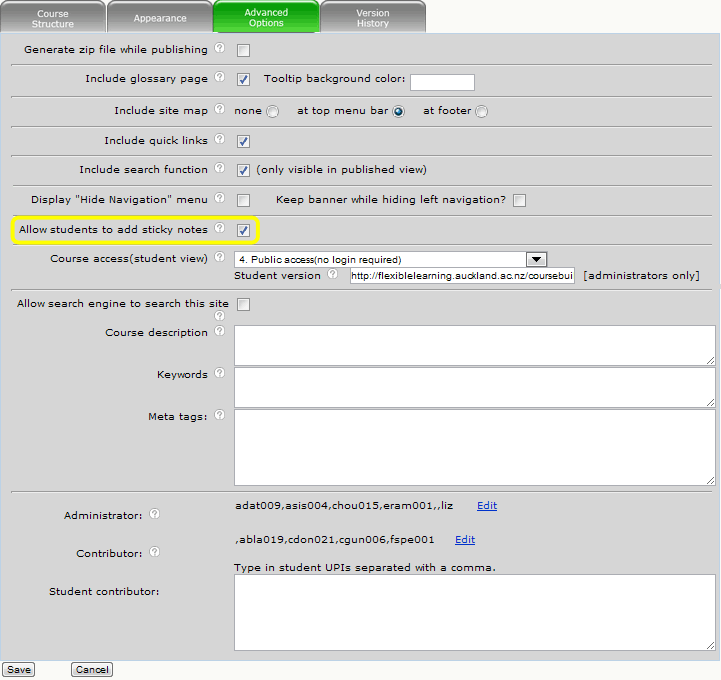Open help icon for Hide Navigation menu
The image size is (721, 680).
pyautogui.click(x=220, y=198)
